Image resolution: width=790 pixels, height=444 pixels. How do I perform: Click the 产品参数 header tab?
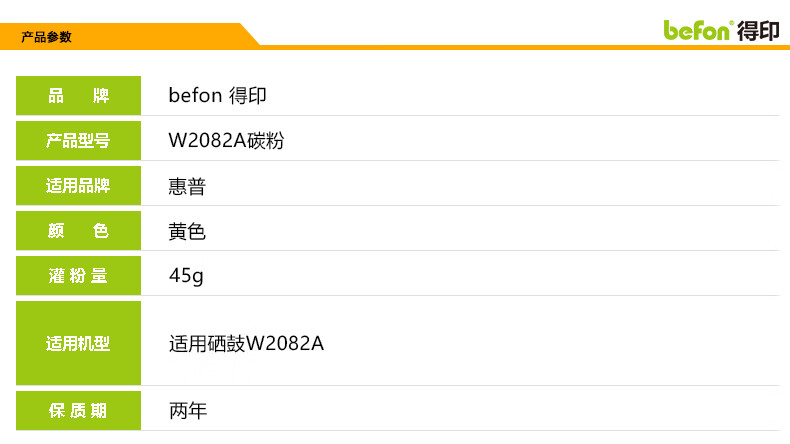click(x=46, y=37)
